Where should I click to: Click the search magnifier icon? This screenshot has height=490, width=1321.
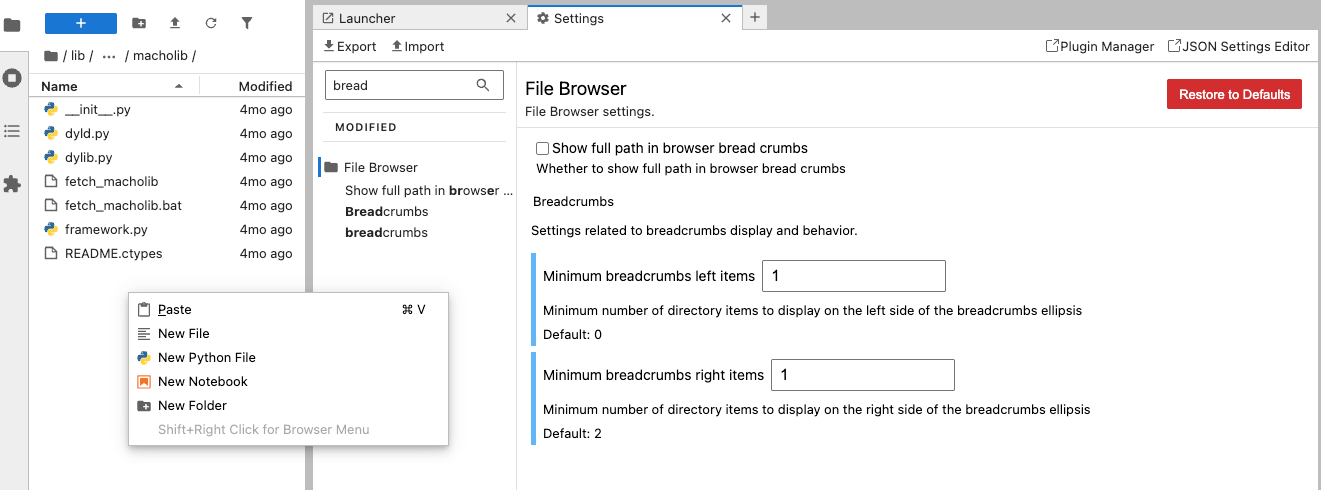484,85
